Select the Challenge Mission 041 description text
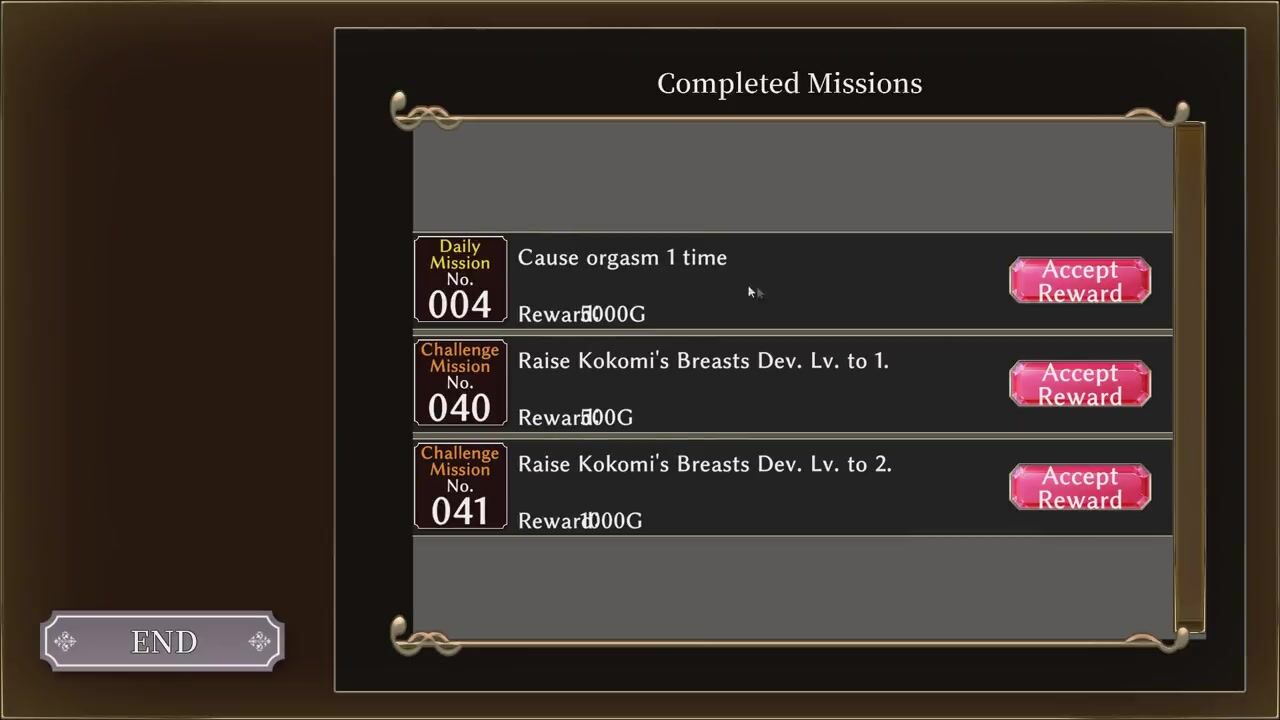The height and width of the screenshot is (720, 1280). pos(704,464)
